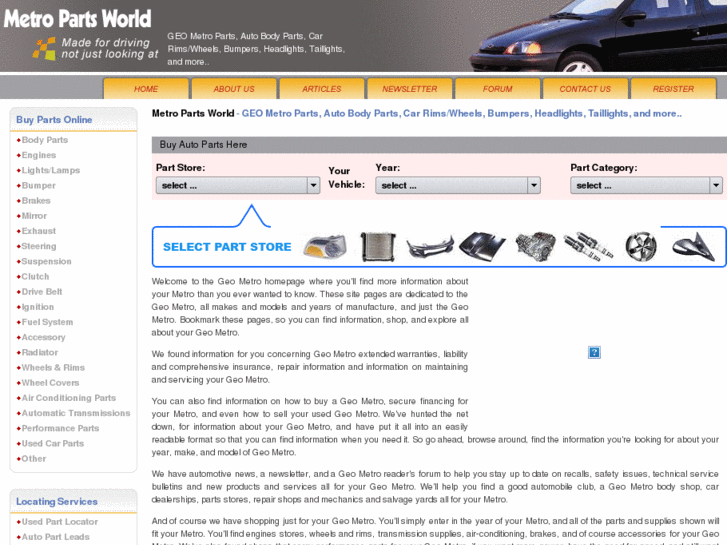Viewport: 727px width, 545px height.
Task: Open Lights/Lamps category link
Action: [51, 170]
